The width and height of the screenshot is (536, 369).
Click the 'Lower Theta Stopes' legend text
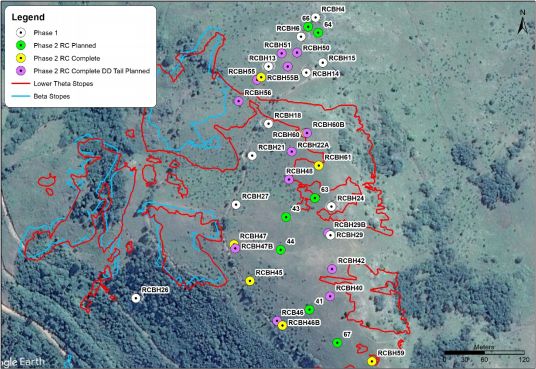click(x=63, y=83)
